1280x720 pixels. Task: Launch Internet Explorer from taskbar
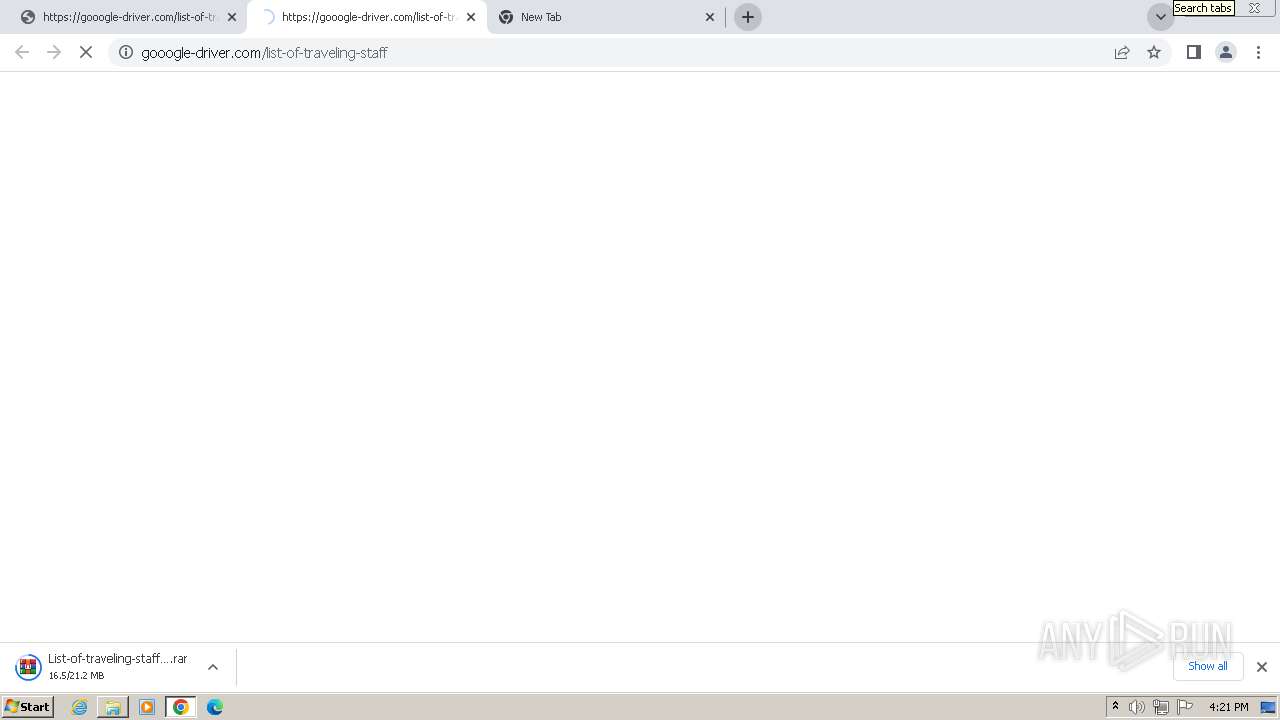click(x=80, y=707)
